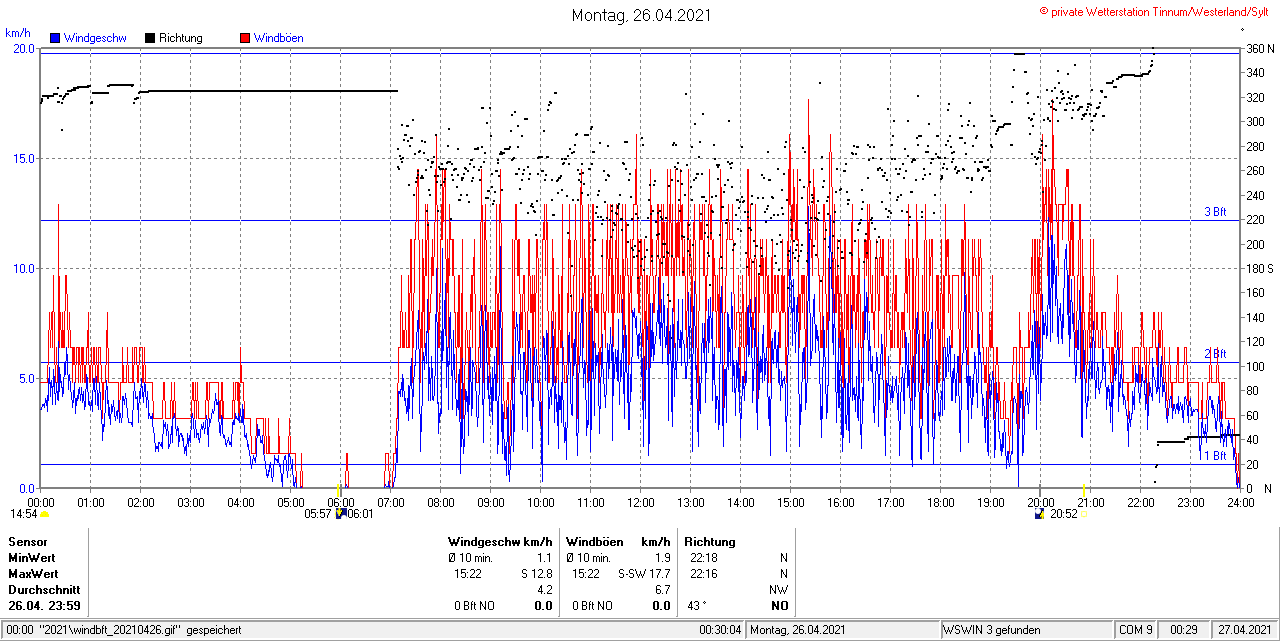Click the km/h axis unit label

pos(17,32)
